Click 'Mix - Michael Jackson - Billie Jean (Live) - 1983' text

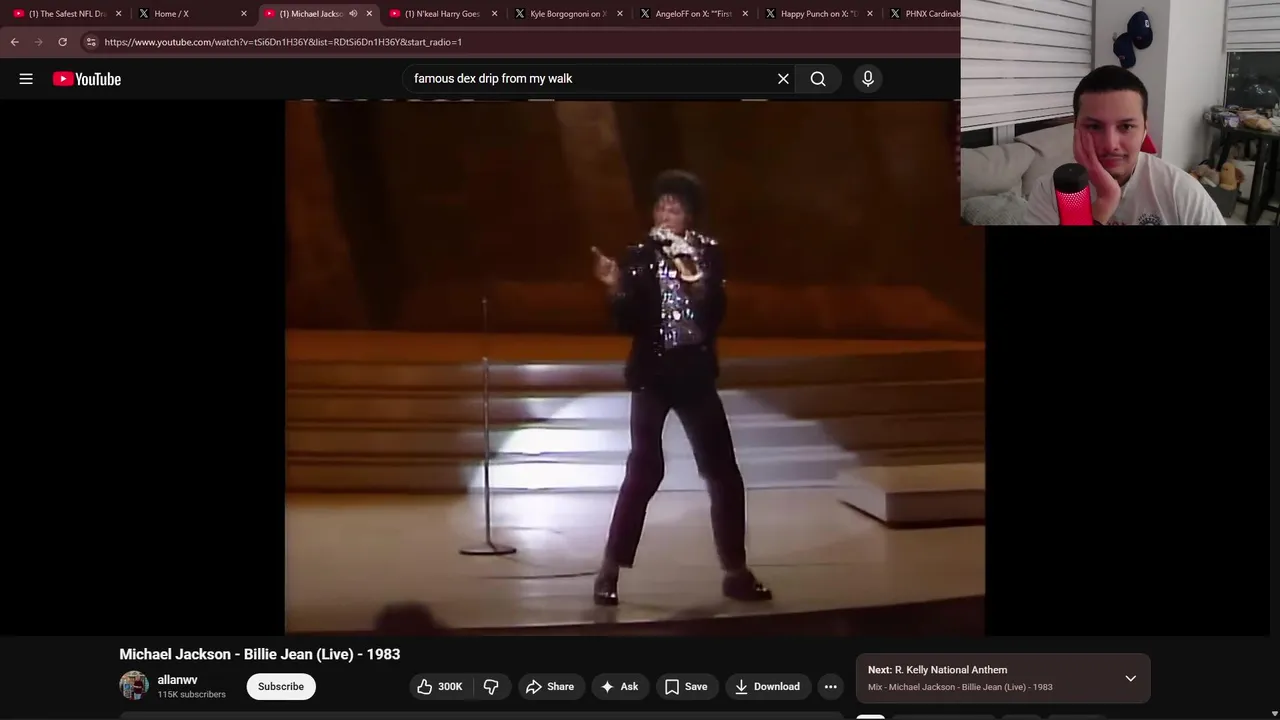point(960,687)
